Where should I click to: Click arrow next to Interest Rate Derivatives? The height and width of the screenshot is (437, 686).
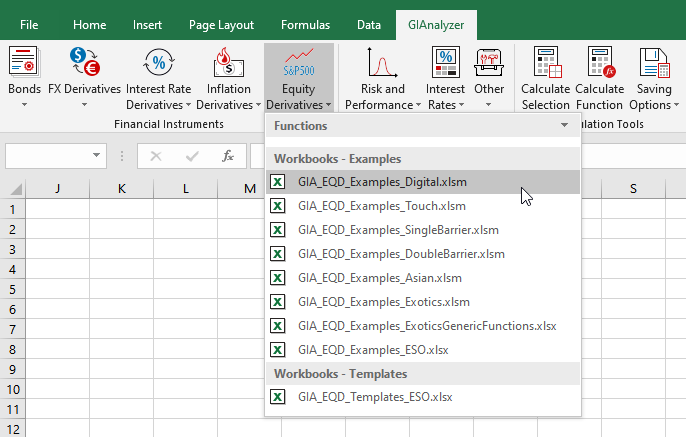point(188,105)
